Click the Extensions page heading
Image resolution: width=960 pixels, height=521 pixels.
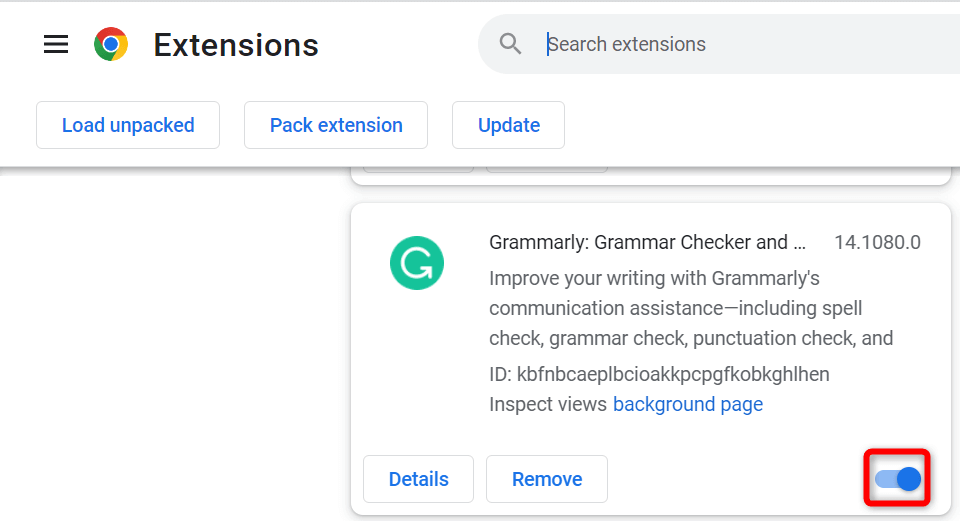pyautogui.click(x=236, y=45)
